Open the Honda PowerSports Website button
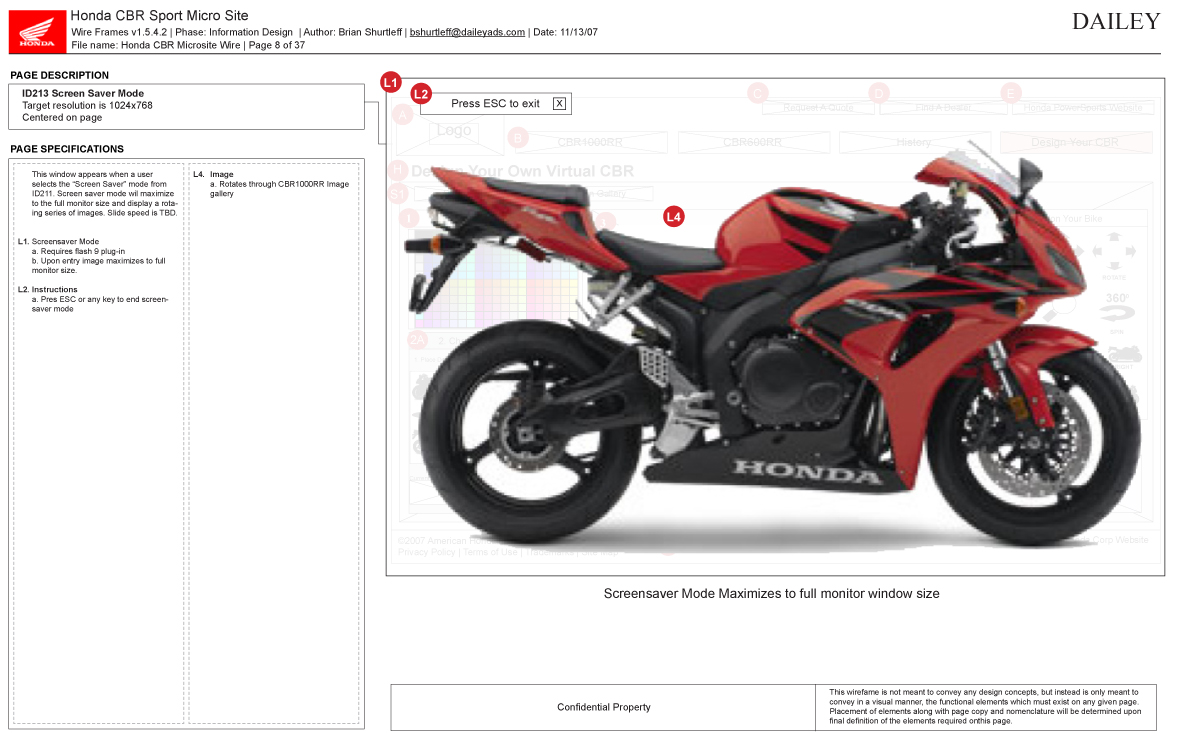The height and width of the screenshot is (733, 1197). [x=1082, y=107]
